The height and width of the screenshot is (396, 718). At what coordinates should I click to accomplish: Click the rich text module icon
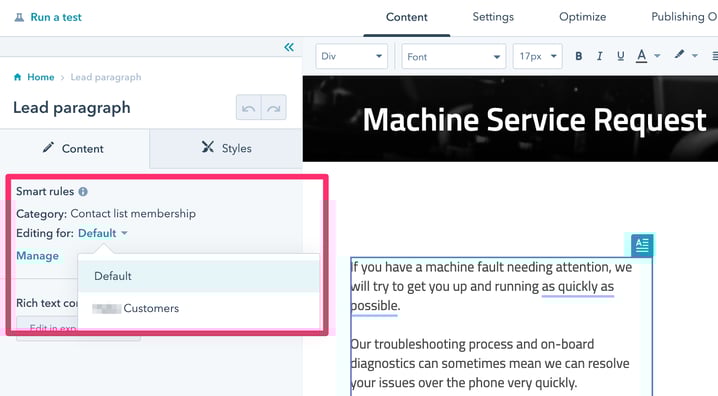tap(642, 246)
